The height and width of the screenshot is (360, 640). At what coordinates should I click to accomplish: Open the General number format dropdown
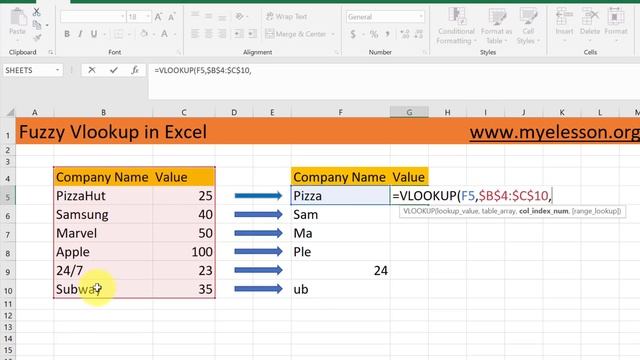click(421, 17)
